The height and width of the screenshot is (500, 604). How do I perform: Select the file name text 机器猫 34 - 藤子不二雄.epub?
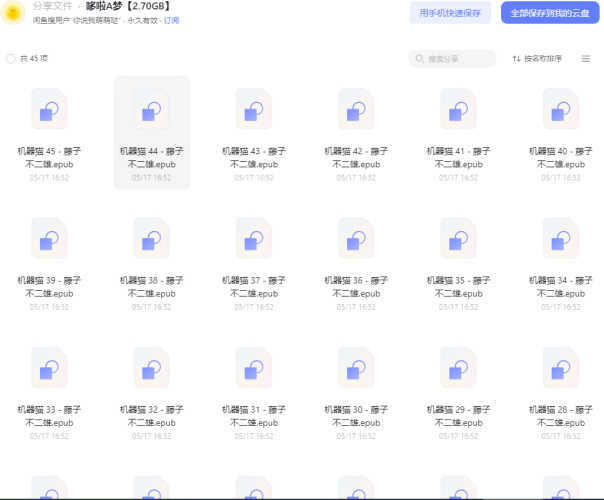[x=561, y=287]
